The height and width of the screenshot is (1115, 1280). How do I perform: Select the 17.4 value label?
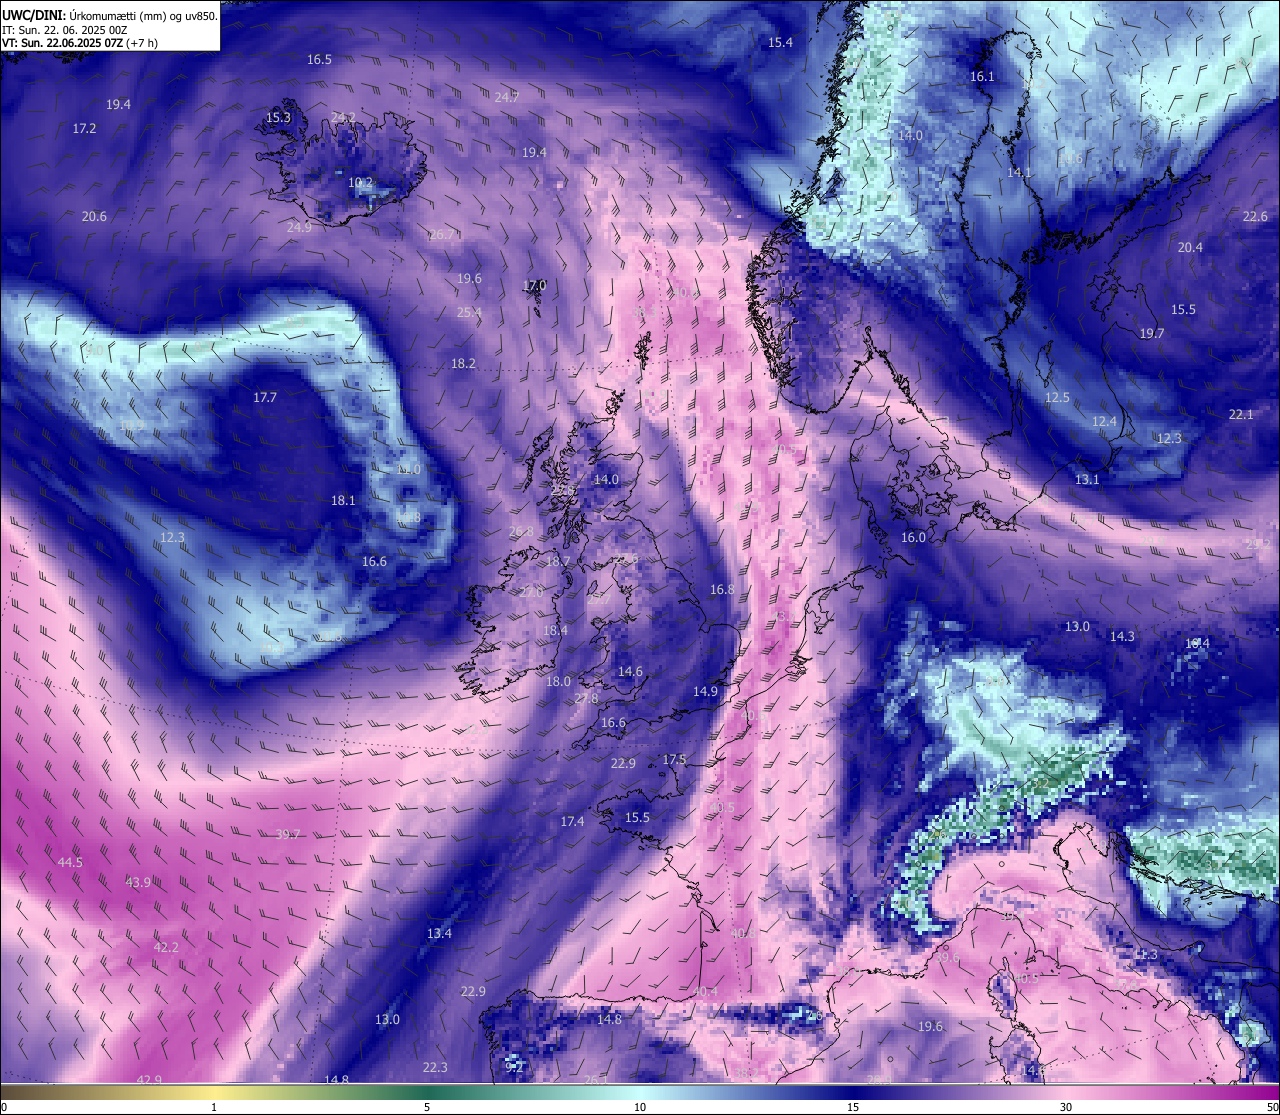[572, 822]
